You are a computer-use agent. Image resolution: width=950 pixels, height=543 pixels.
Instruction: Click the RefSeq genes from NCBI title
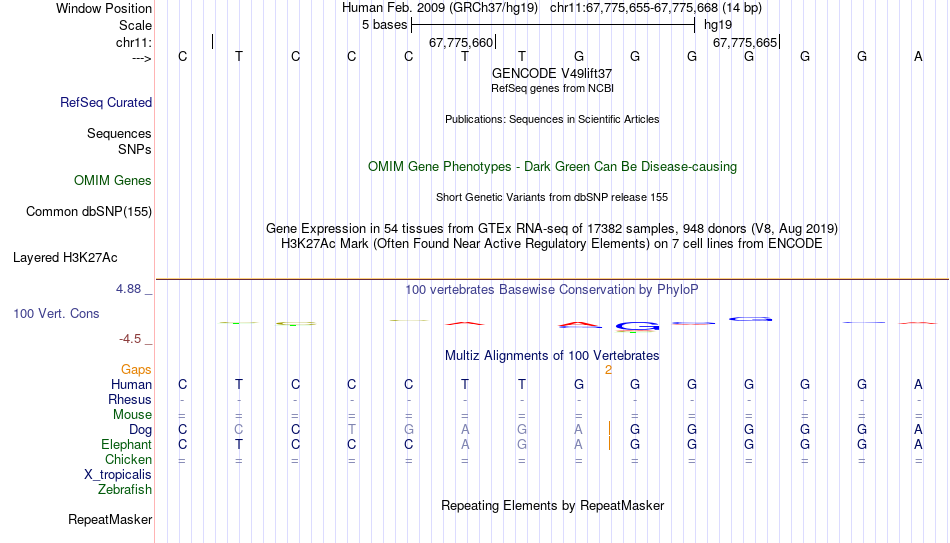pyautogui.click(x=552, y=88)
